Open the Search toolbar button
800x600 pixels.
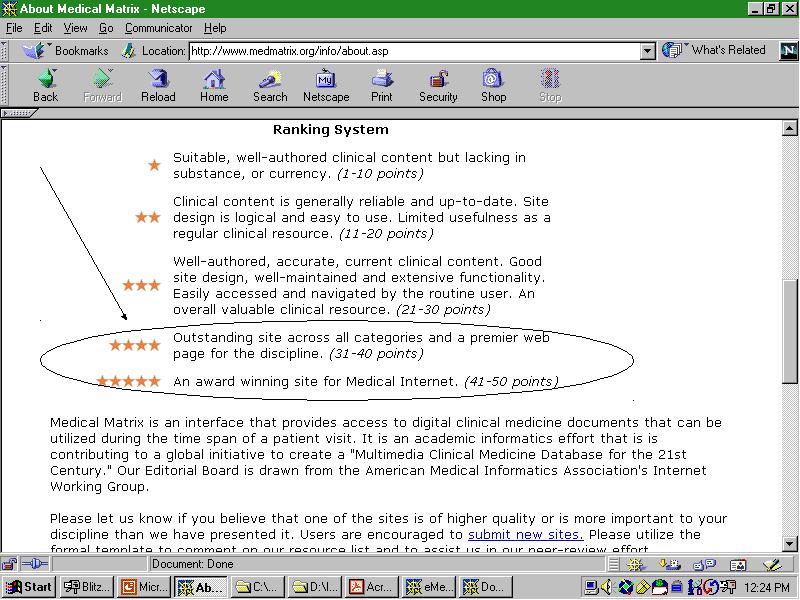270,86
